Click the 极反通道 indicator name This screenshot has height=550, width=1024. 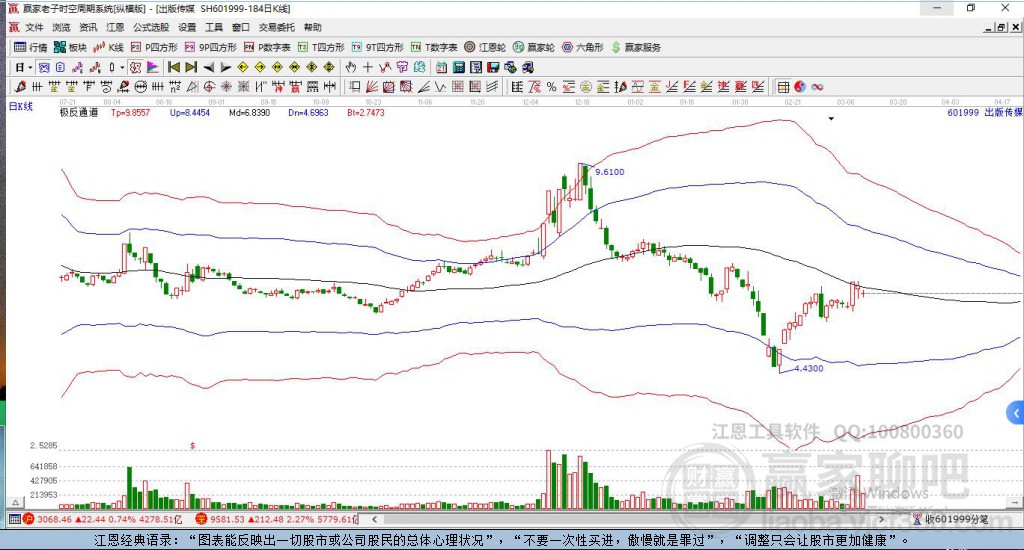click(78, 112)
